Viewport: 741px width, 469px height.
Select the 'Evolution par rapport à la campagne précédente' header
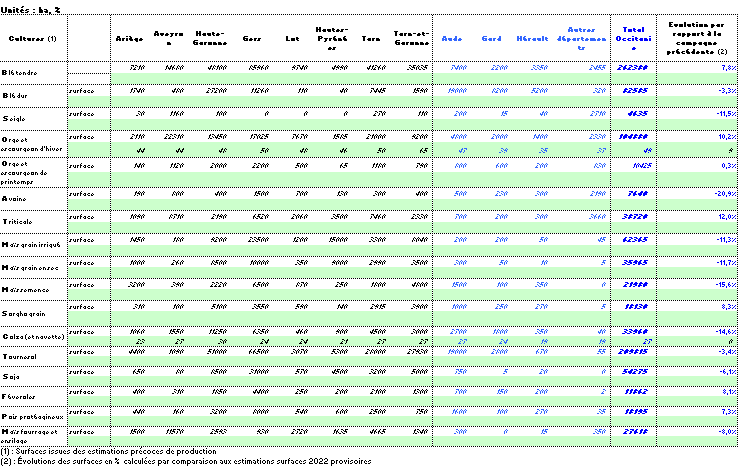point(697,38)
